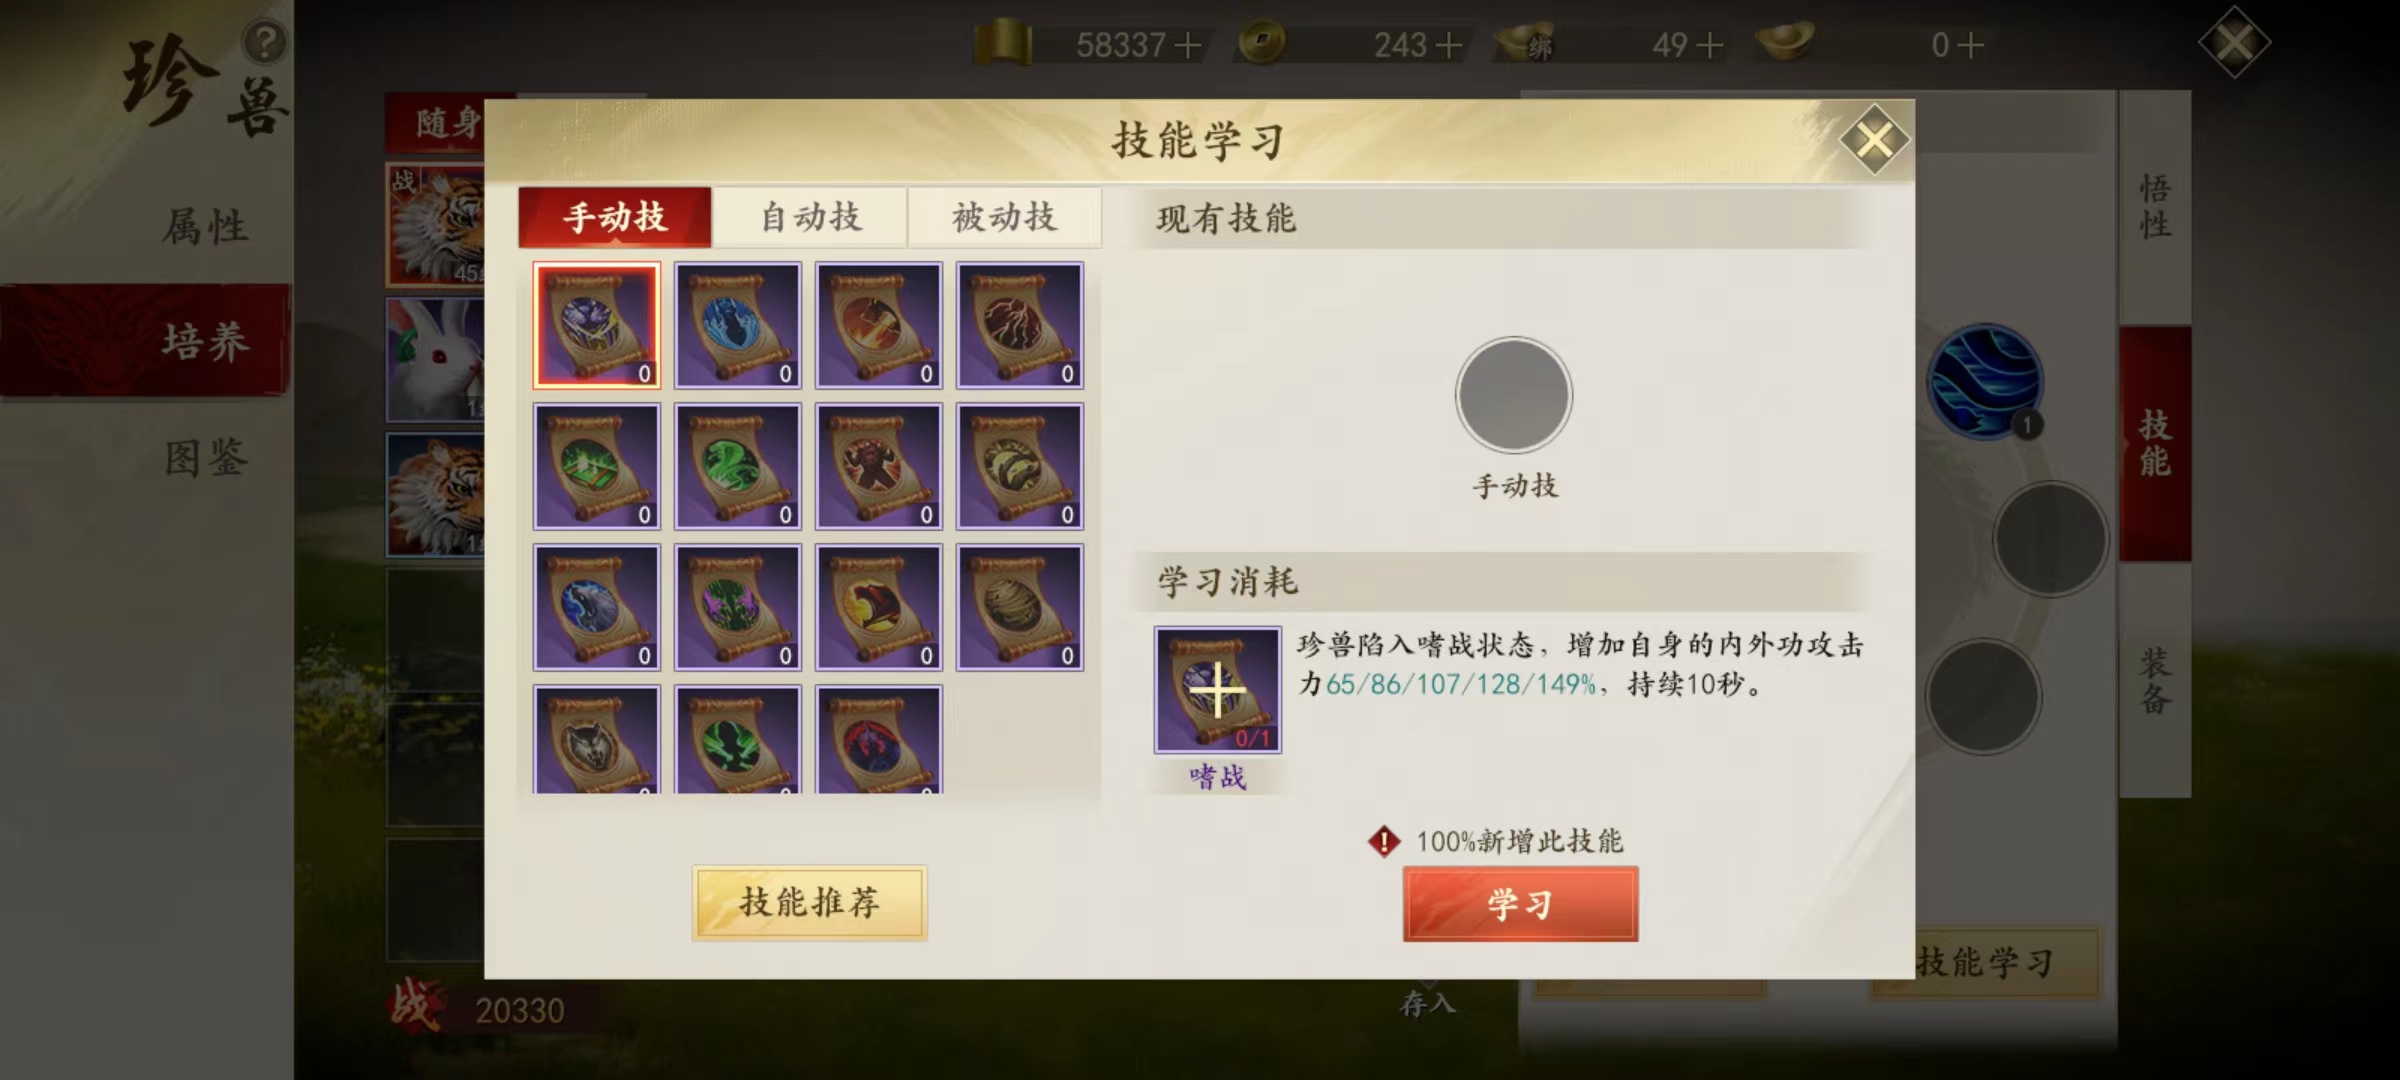Open the blue wave skill orb

pyautogui.click(x=1986, y=381)
